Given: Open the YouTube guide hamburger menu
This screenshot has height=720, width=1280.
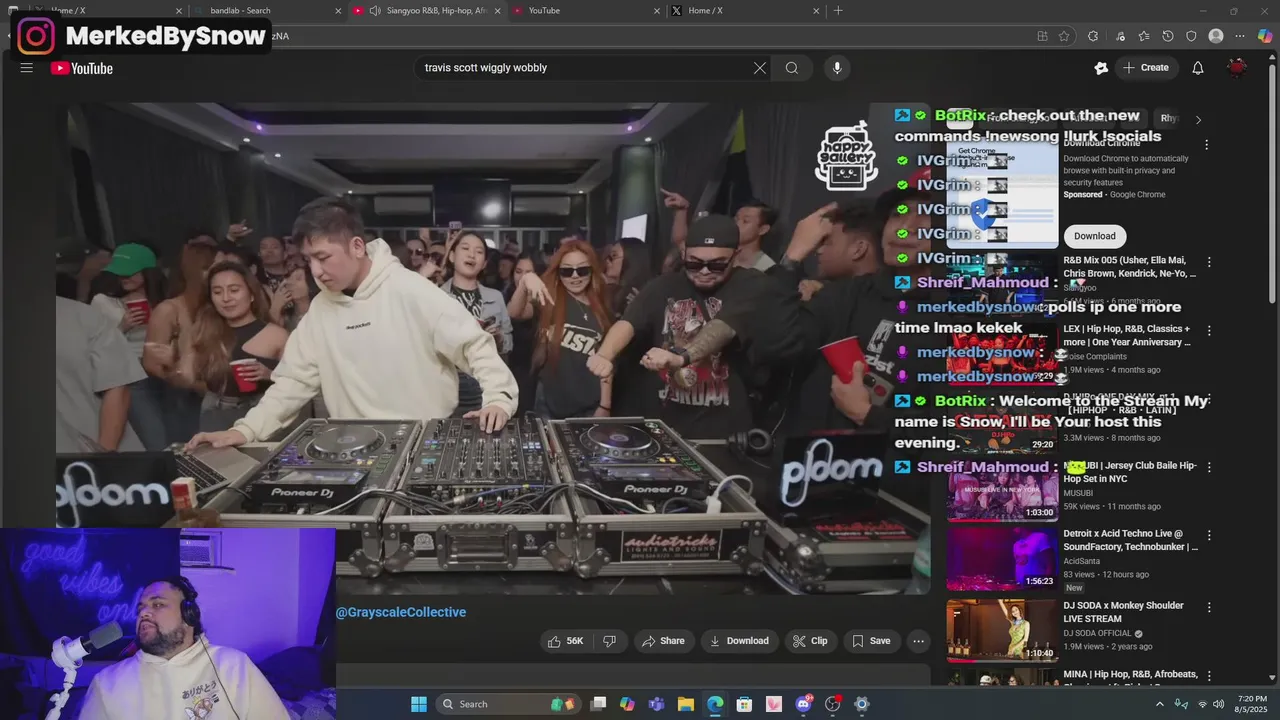Looking at the screenshot, I should tap(27, 68).
